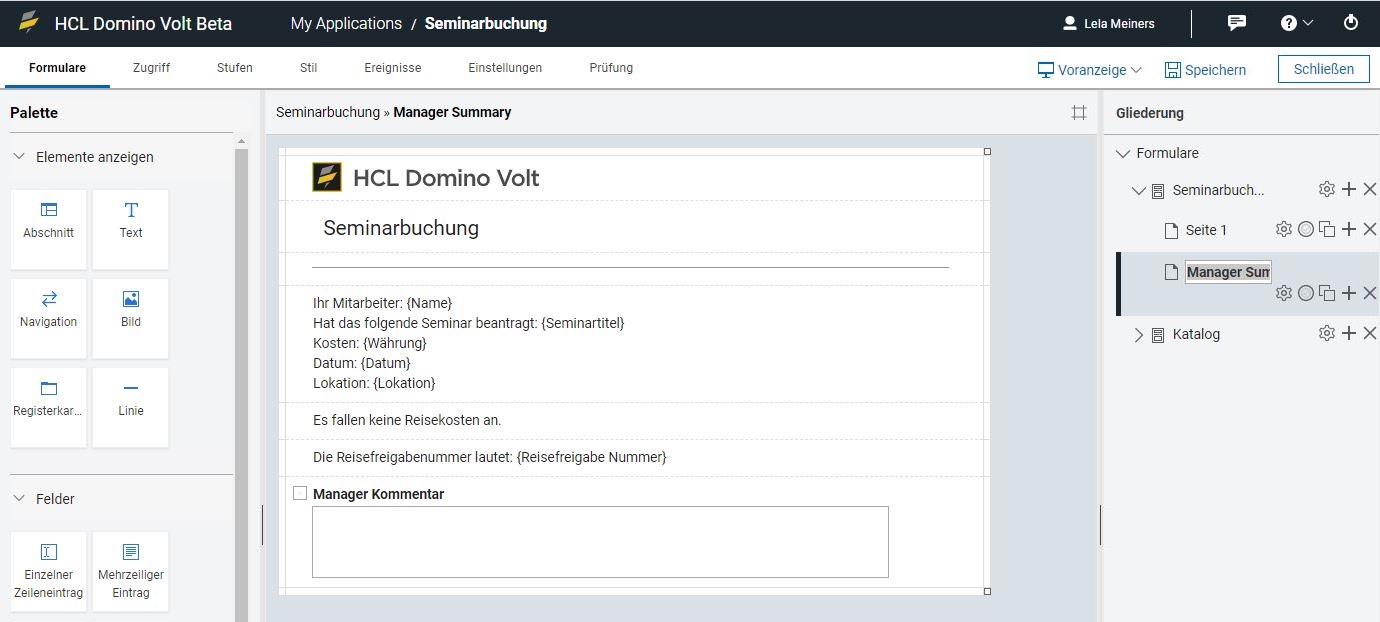Image resolution: width=1380 pixels, height=622 pixels.
Task: Toggle the canvas grid icon
Action: click(1079, 113)
